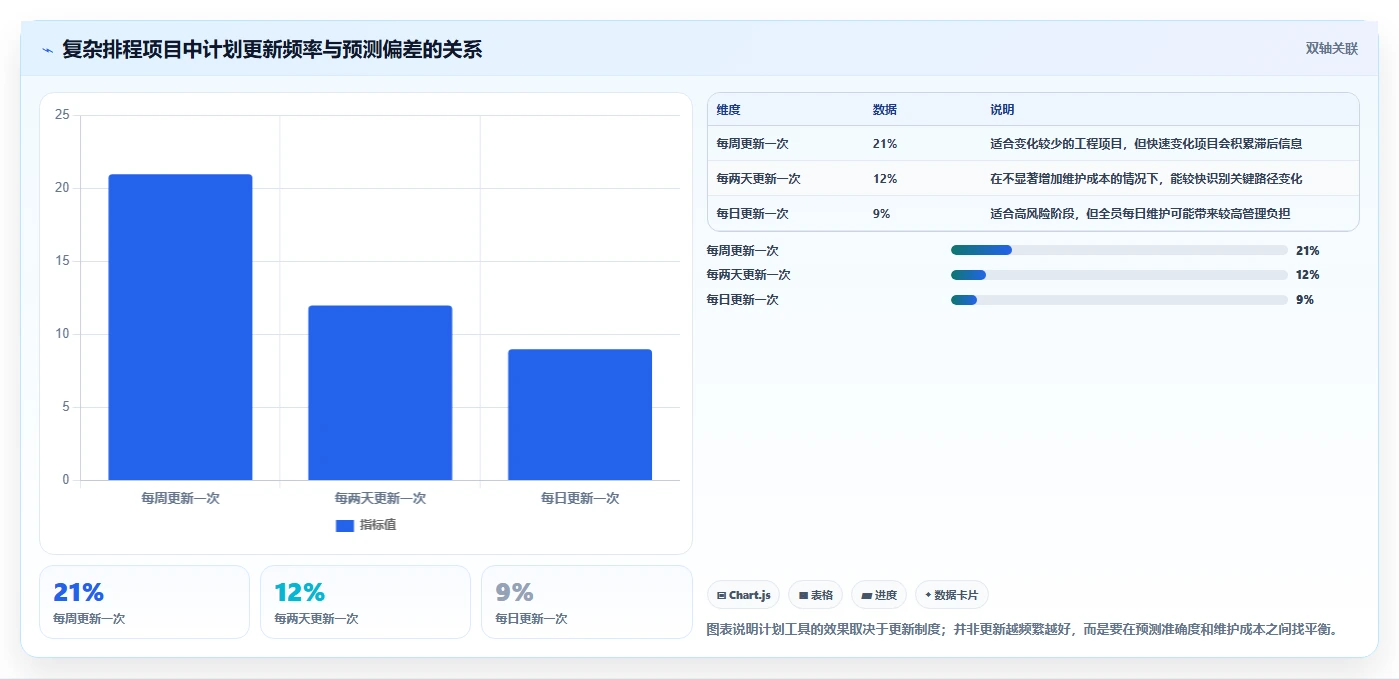Click the 维度 column header
The width and height of the screenshot is (1399, 679).
coord(729,110)
